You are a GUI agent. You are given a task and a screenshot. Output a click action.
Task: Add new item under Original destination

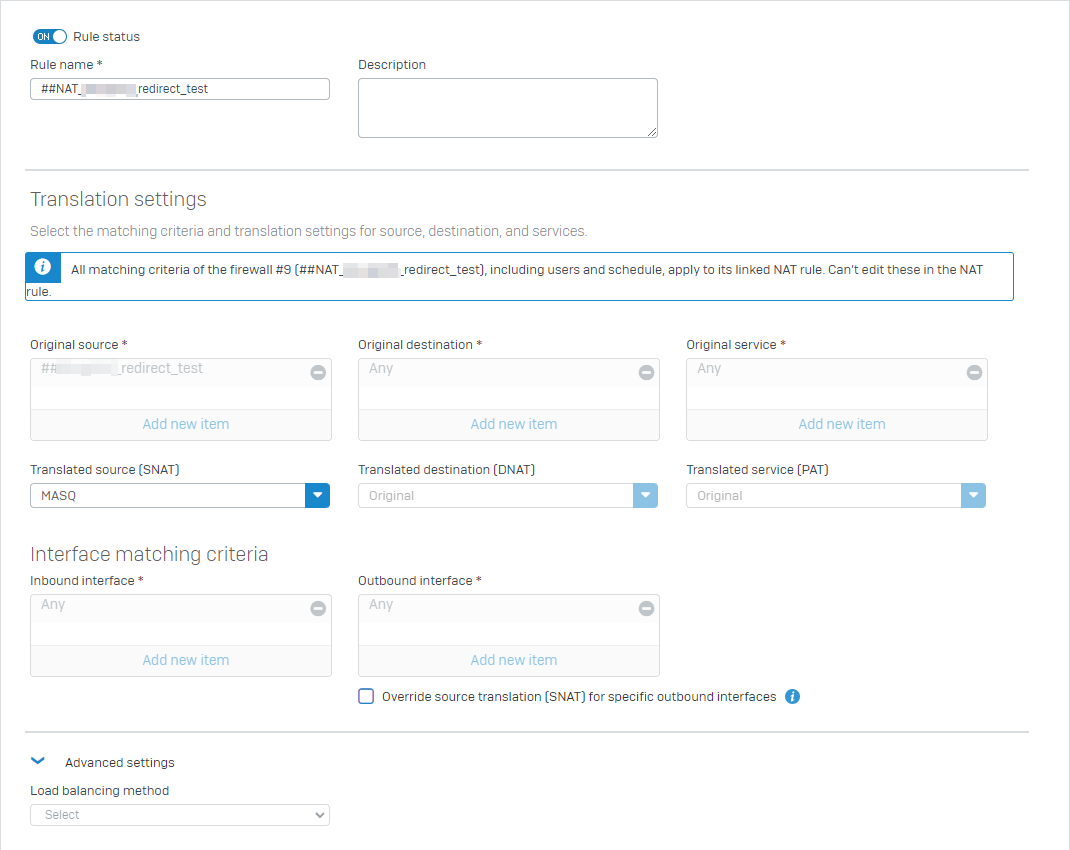pos(513,424)
